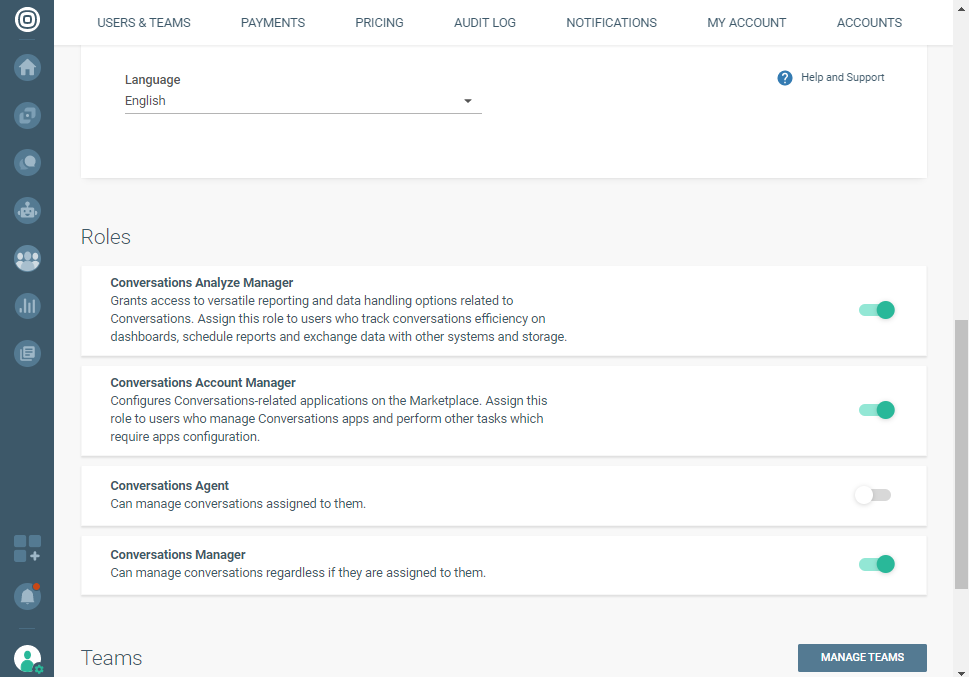969x677 pixels.
Task: Click the vertical page scrollbar thumb
Action: pyautogui.click(x=961, y=455)
